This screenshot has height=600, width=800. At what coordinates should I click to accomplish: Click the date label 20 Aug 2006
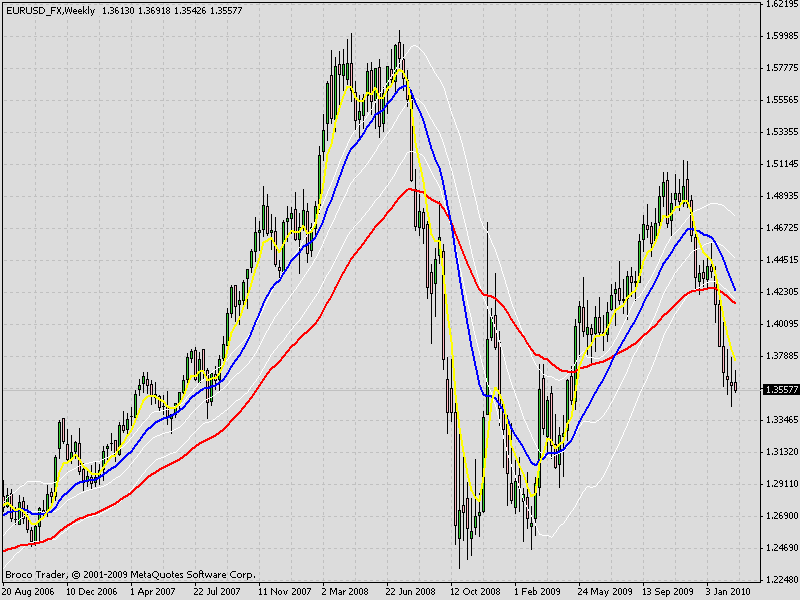(29, 592)
